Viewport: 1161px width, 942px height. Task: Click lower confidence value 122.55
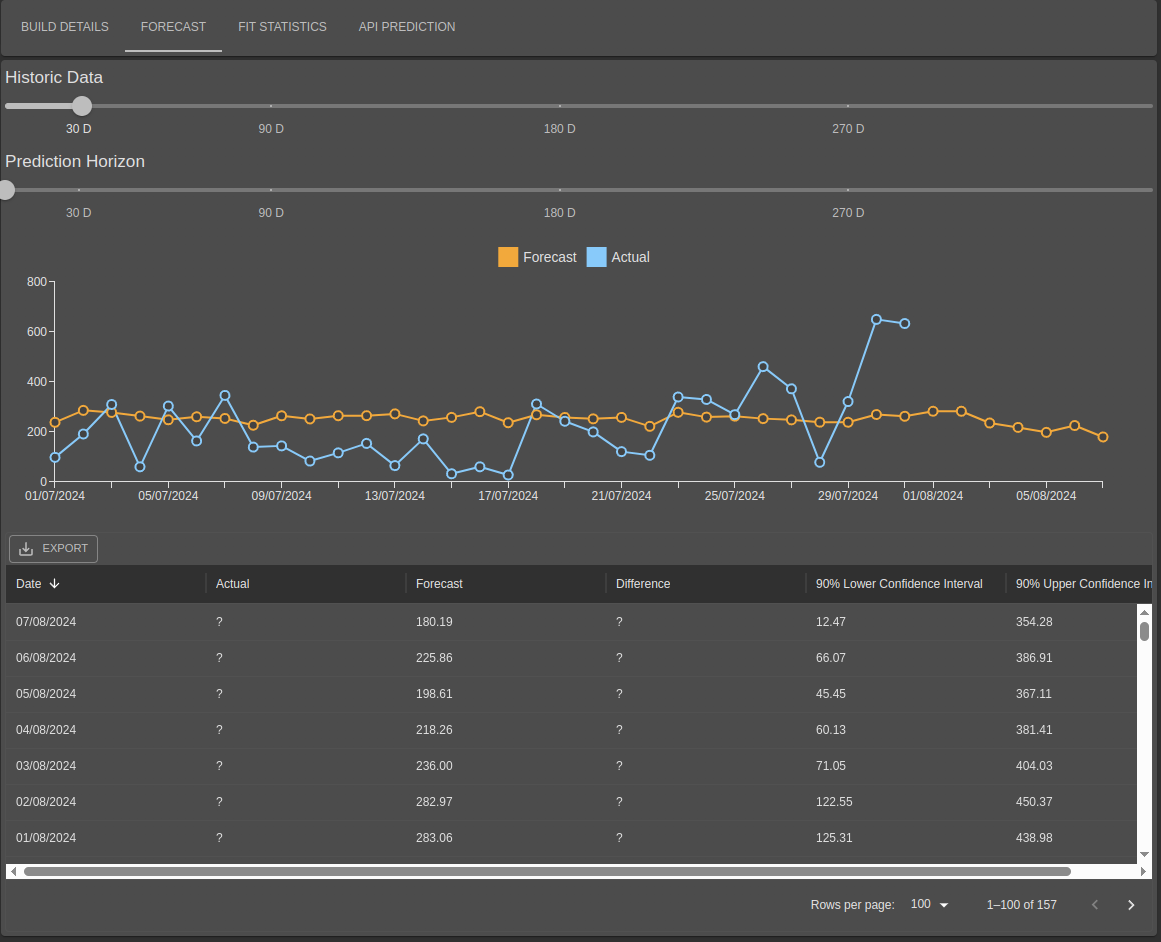pos(834,802)
